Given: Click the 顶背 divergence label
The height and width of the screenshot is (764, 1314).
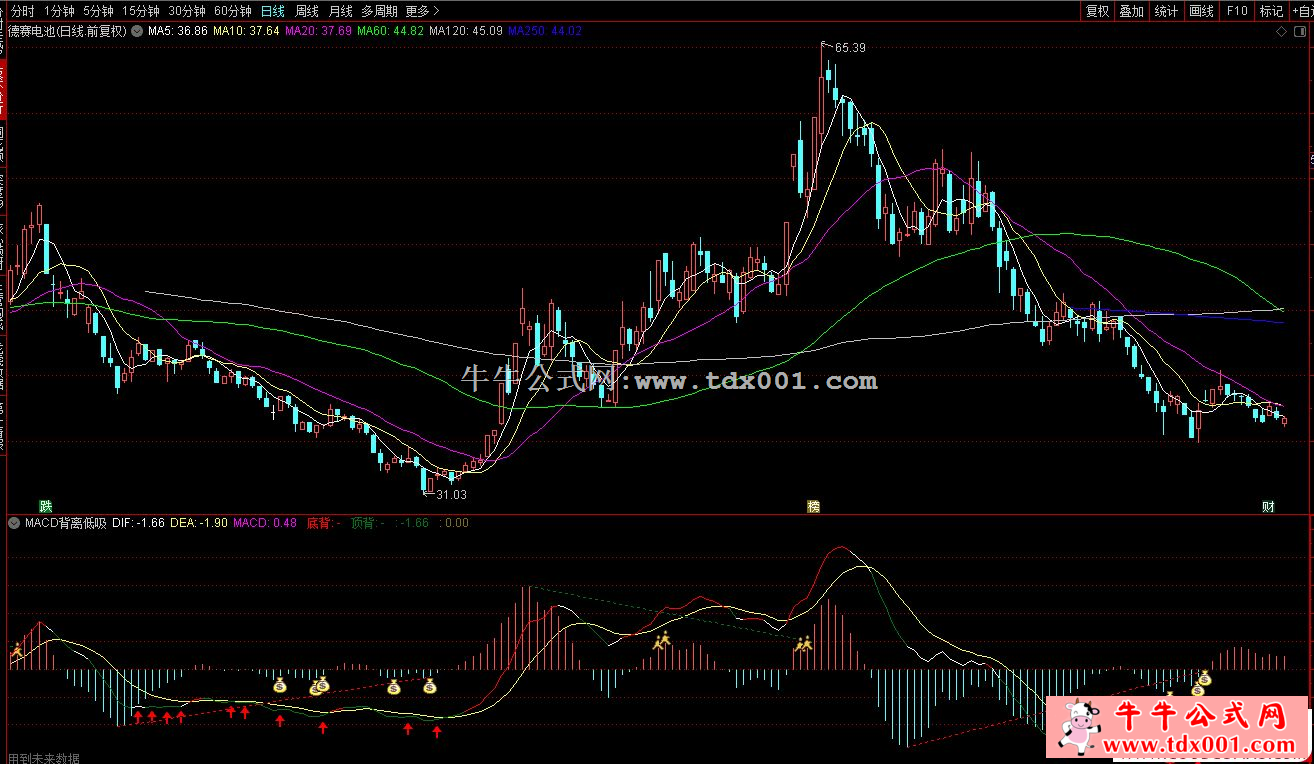Looking at the screenshot, I should (x=368, y=523).
